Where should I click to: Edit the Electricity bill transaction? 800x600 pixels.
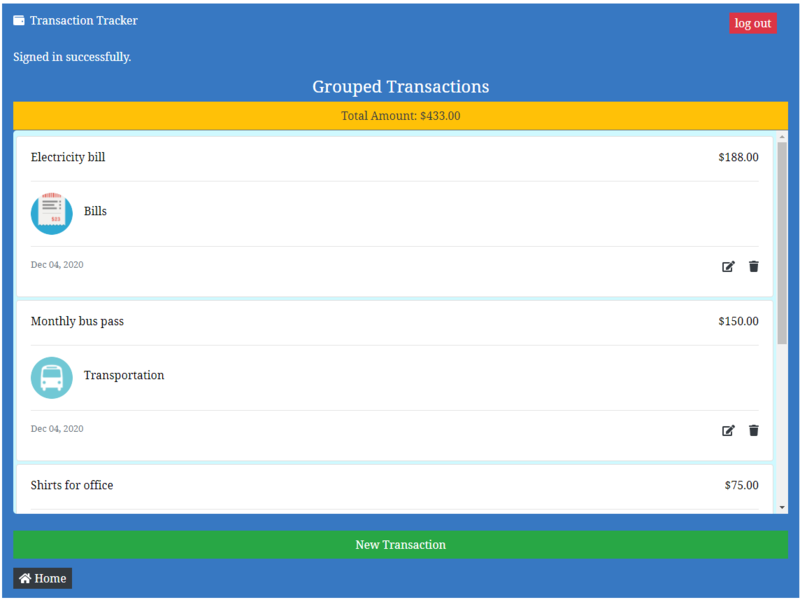click(x=728, y=266)
